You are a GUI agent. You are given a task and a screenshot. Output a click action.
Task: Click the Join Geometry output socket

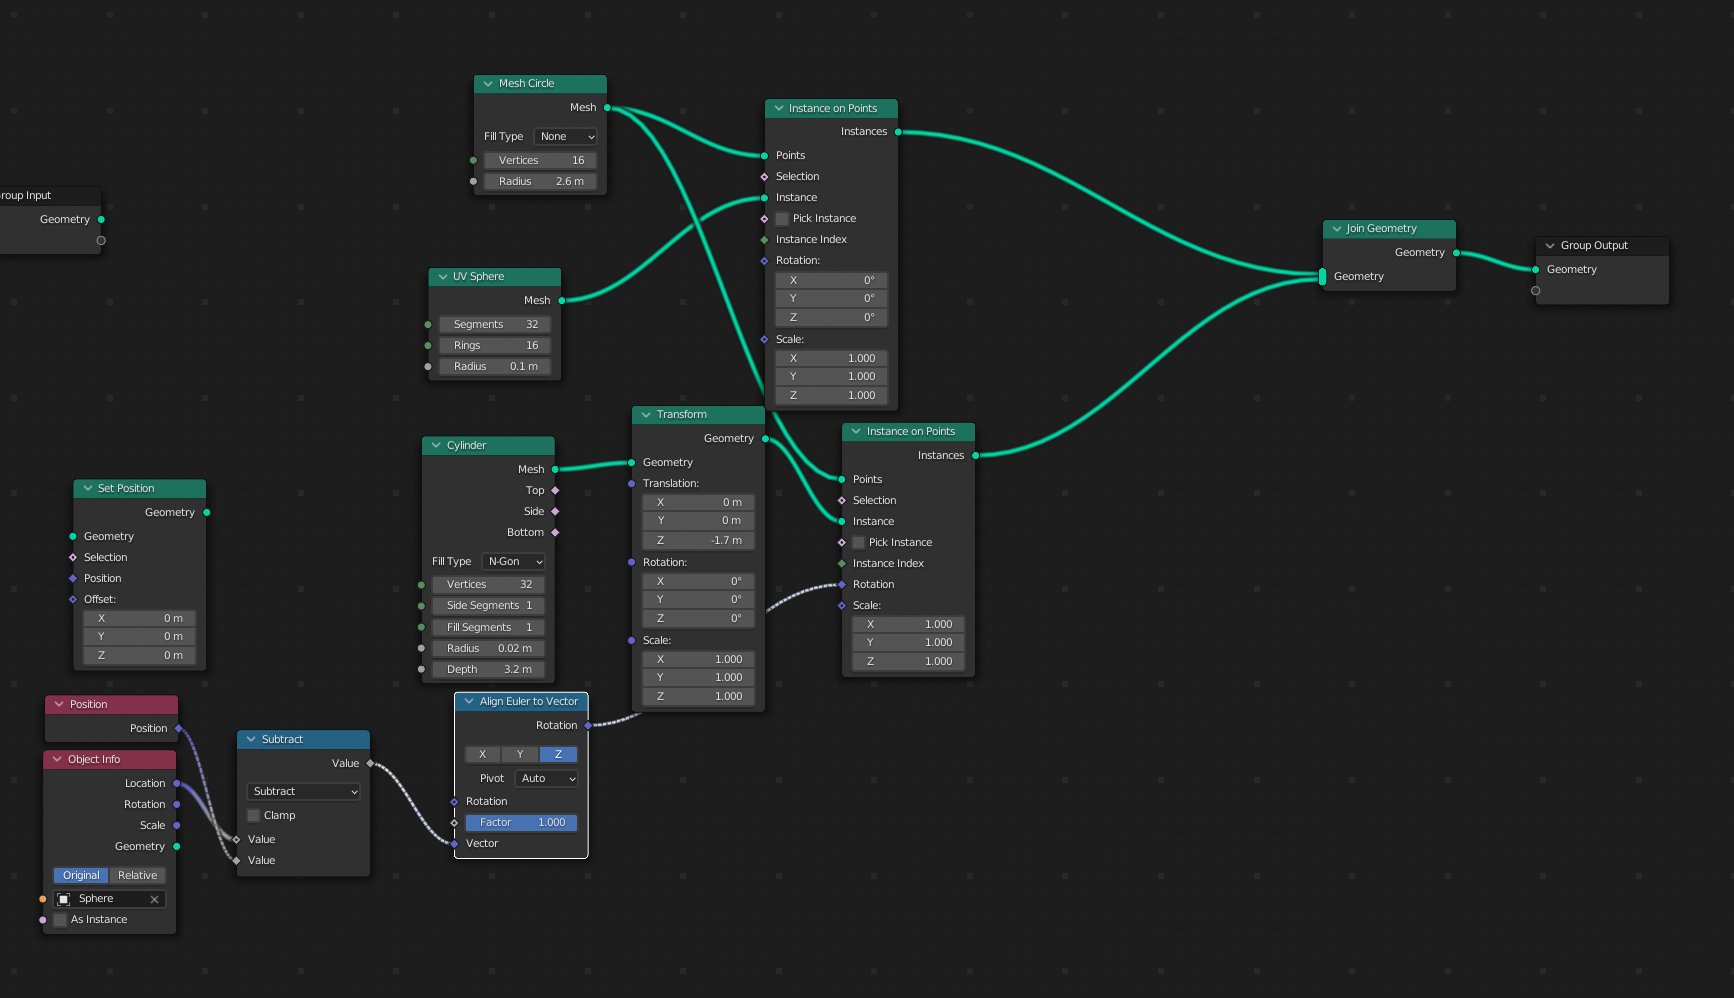click(x=1456, y=253)
